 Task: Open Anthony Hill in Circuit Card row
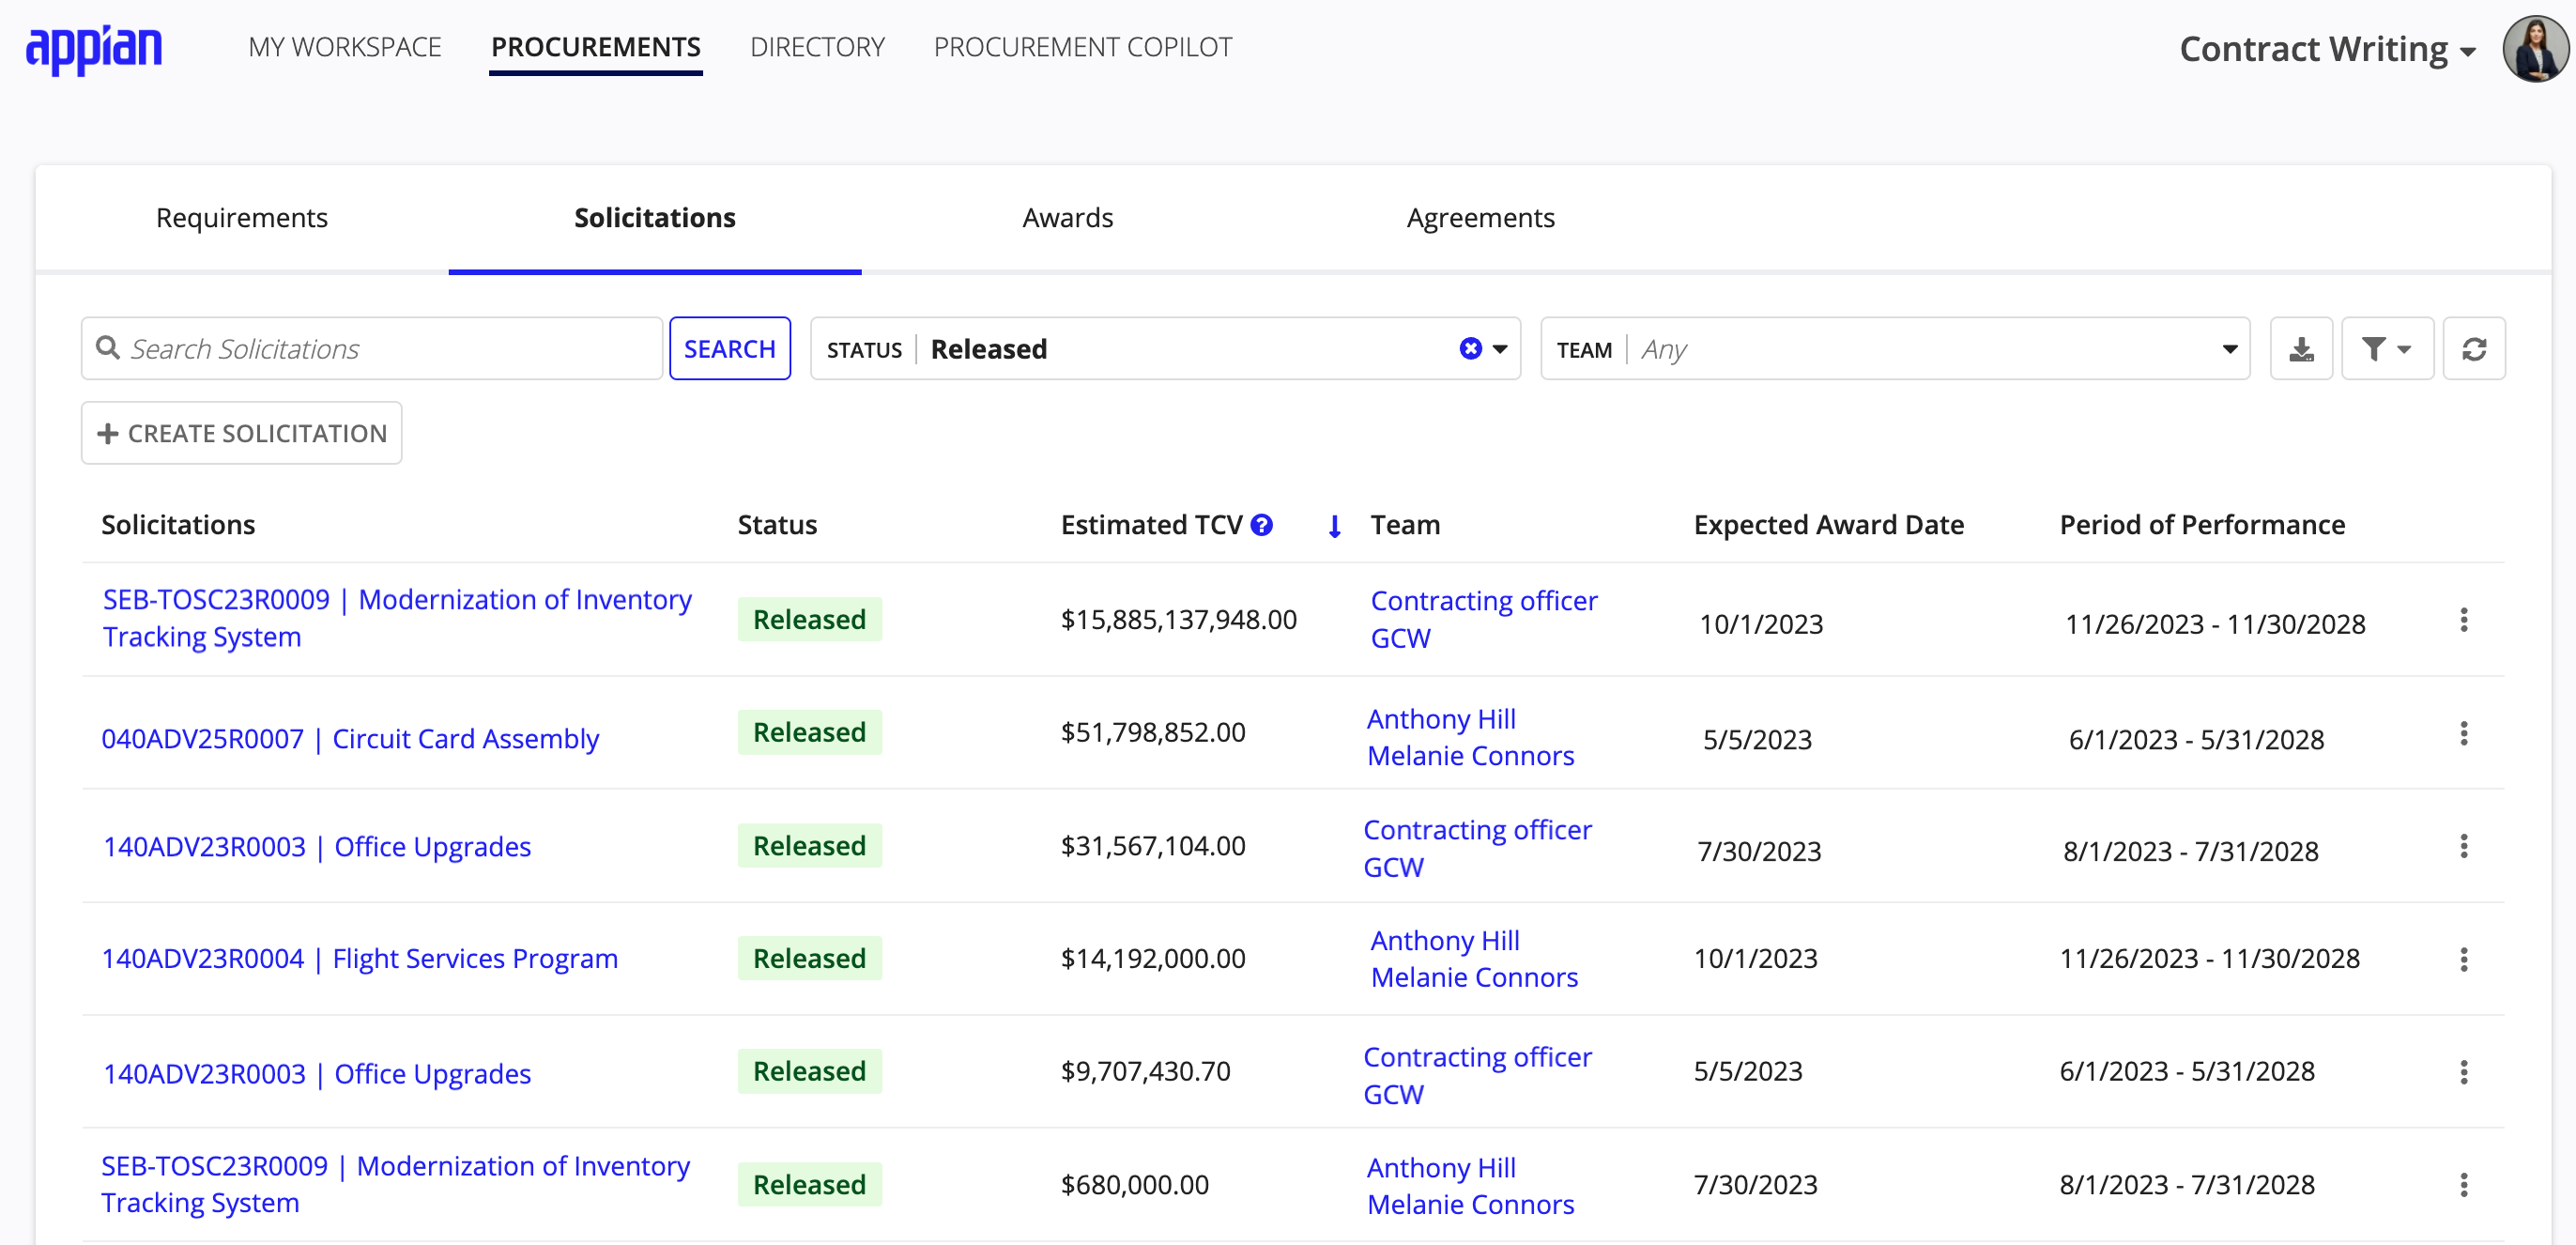tap(1441, 719)
